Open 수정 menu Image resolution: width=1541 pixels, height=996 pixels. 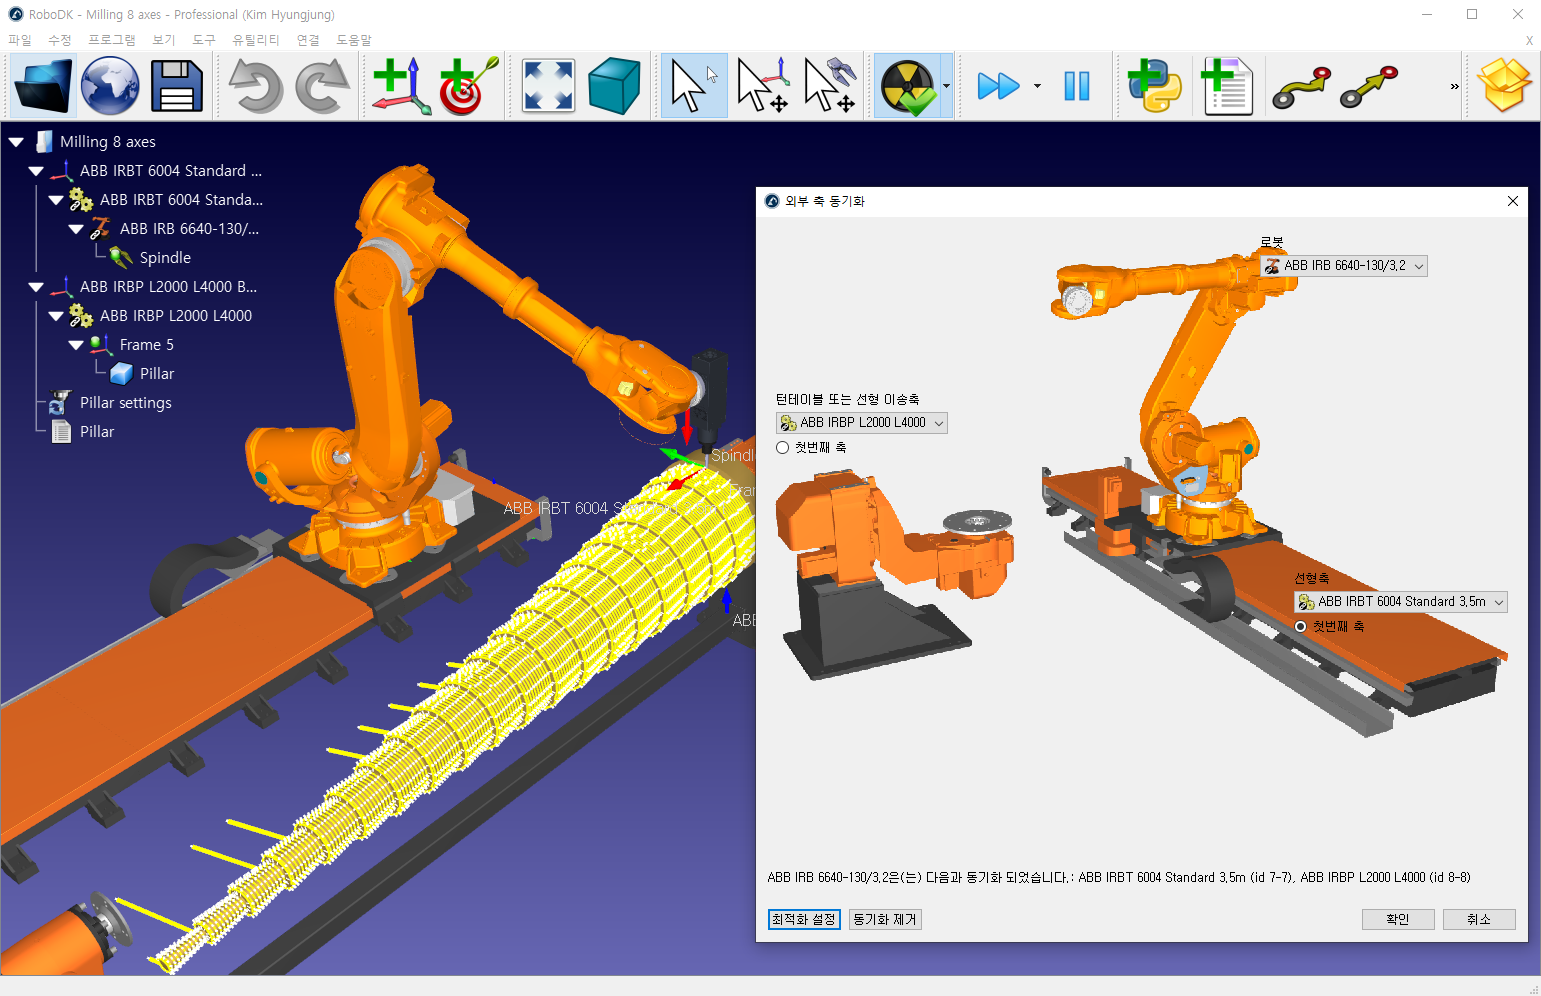coord(60,40)
